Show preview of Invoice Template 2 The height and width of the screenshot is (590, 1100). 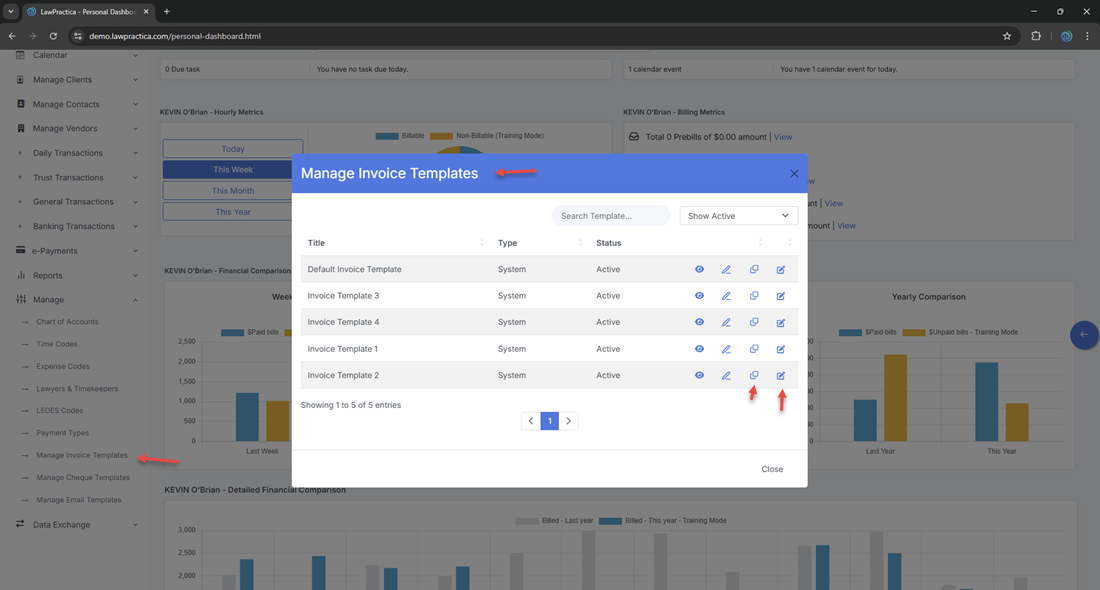pos(699,376)
